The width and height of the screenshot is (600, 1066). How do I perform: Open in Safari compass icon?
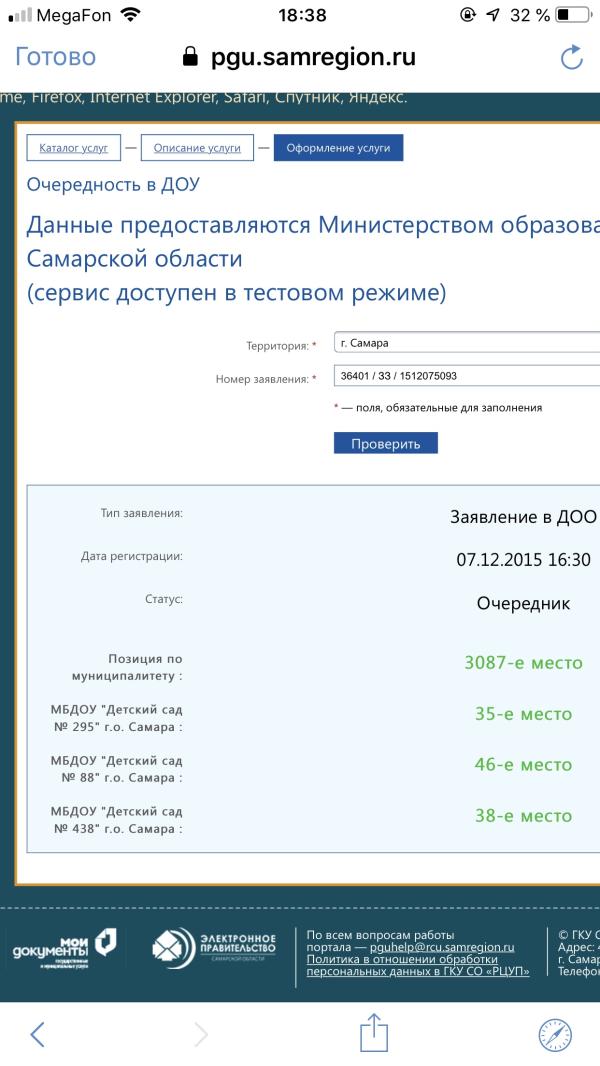point(555,1035)
